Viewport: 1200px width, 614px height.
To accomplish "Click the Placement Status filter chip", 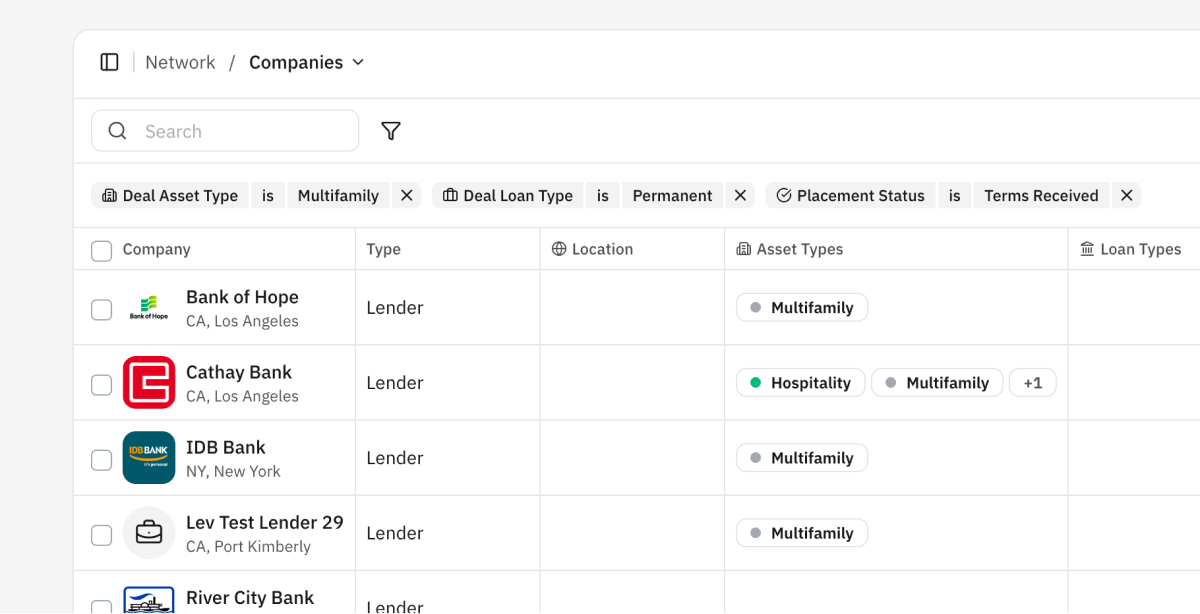I will (850, 195).
